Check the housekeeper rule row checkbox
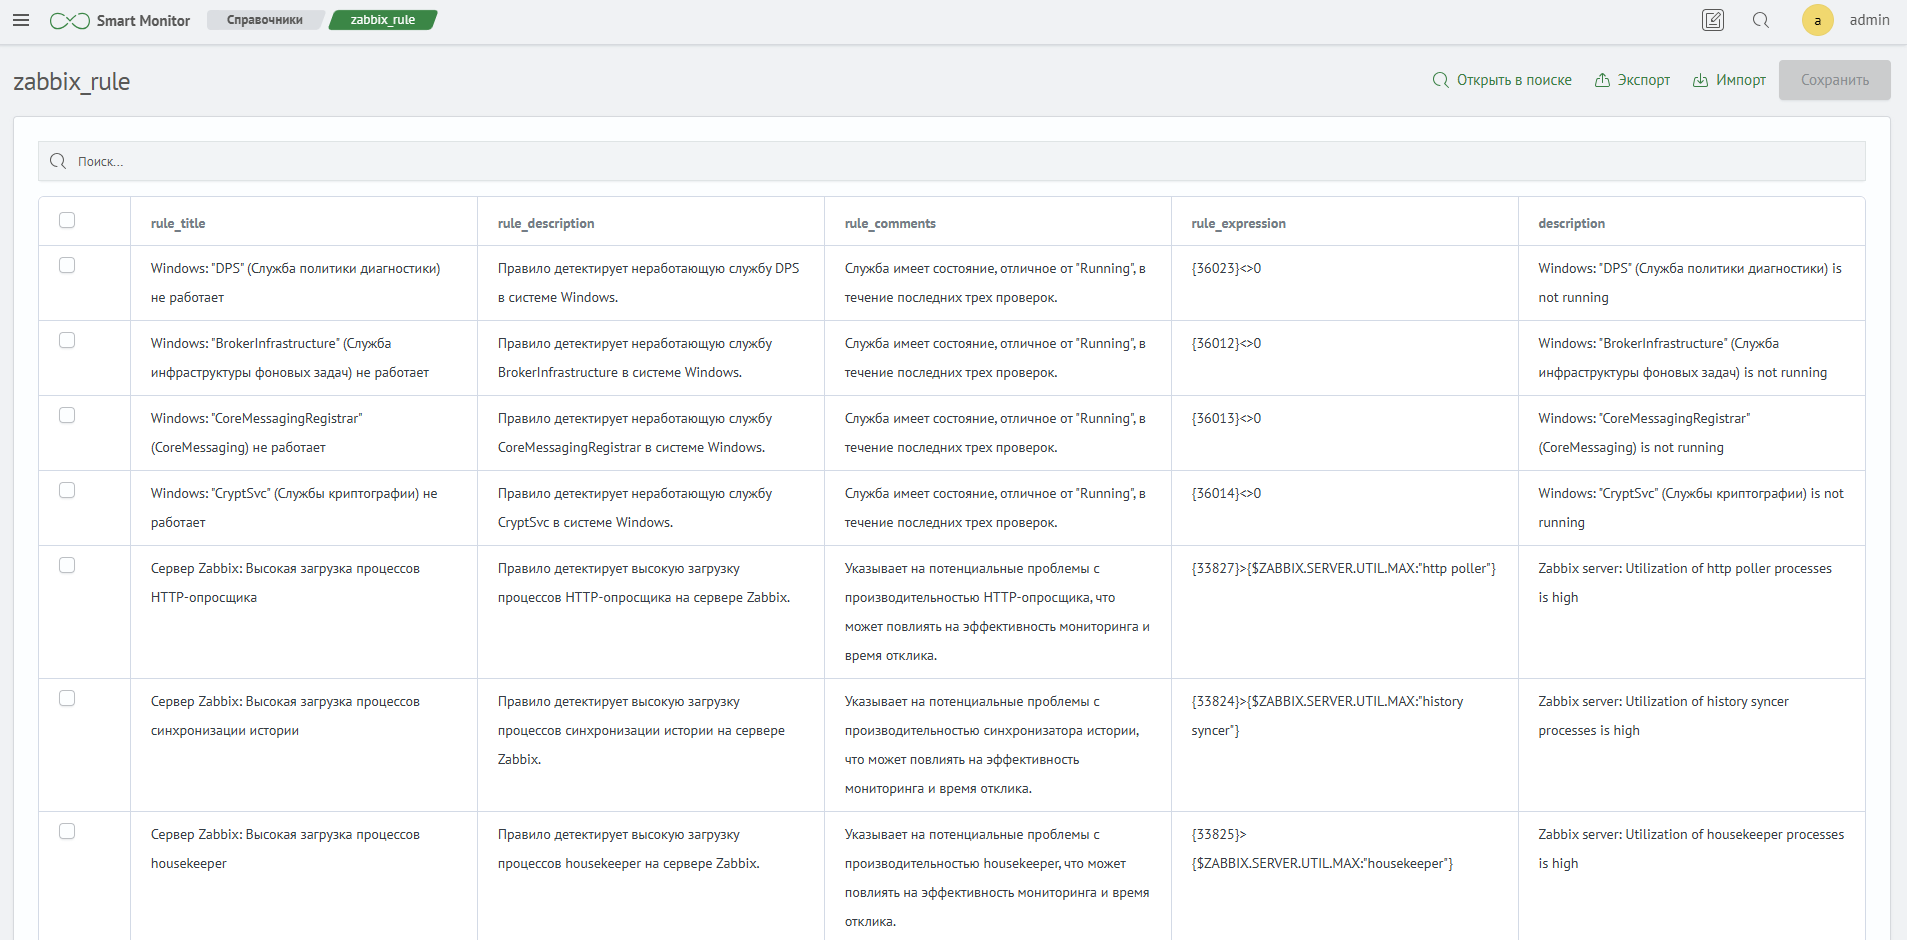1907x940 pixels. click(x=67, y=831)
